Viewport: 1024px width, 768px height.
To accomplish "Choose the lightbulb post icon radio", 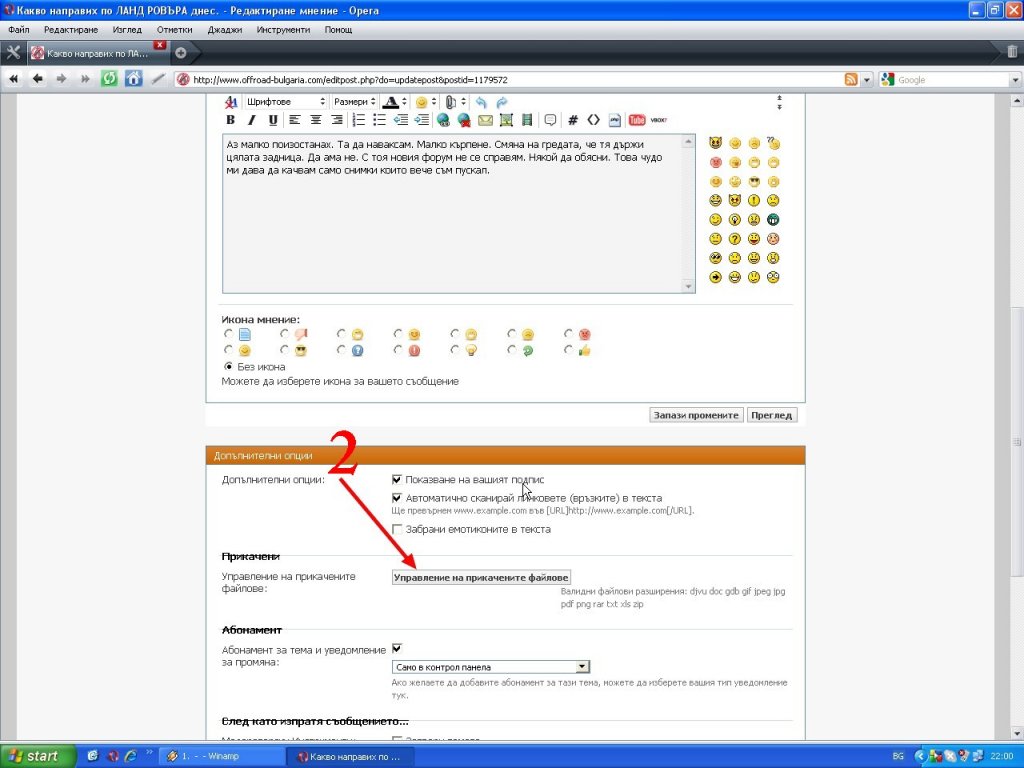I will (x=455, y=350).
